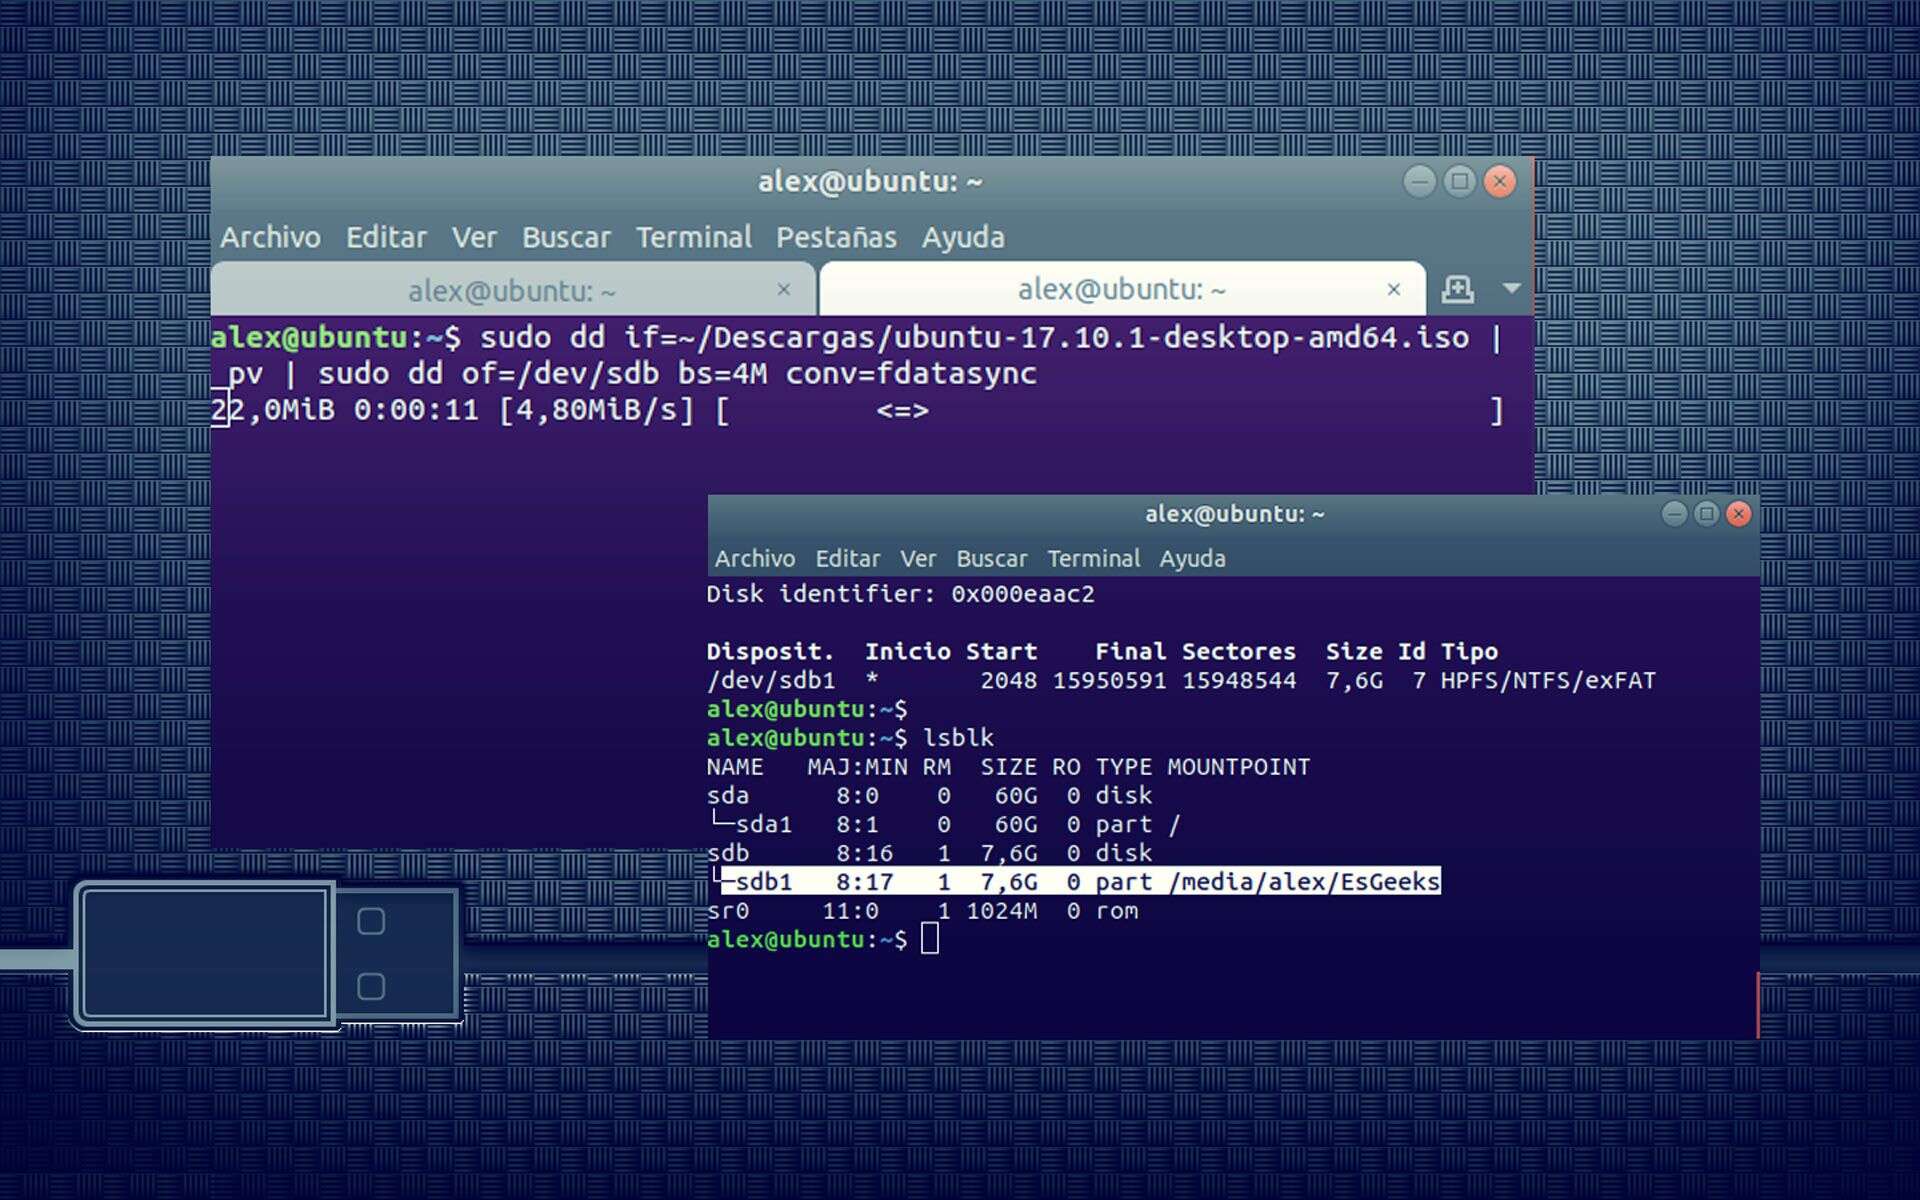The width and height of the screenshot is (1920, 1200).
Task: Open the Ayuda menu in the lsblk window
Action: click(x=1193, y=558)
